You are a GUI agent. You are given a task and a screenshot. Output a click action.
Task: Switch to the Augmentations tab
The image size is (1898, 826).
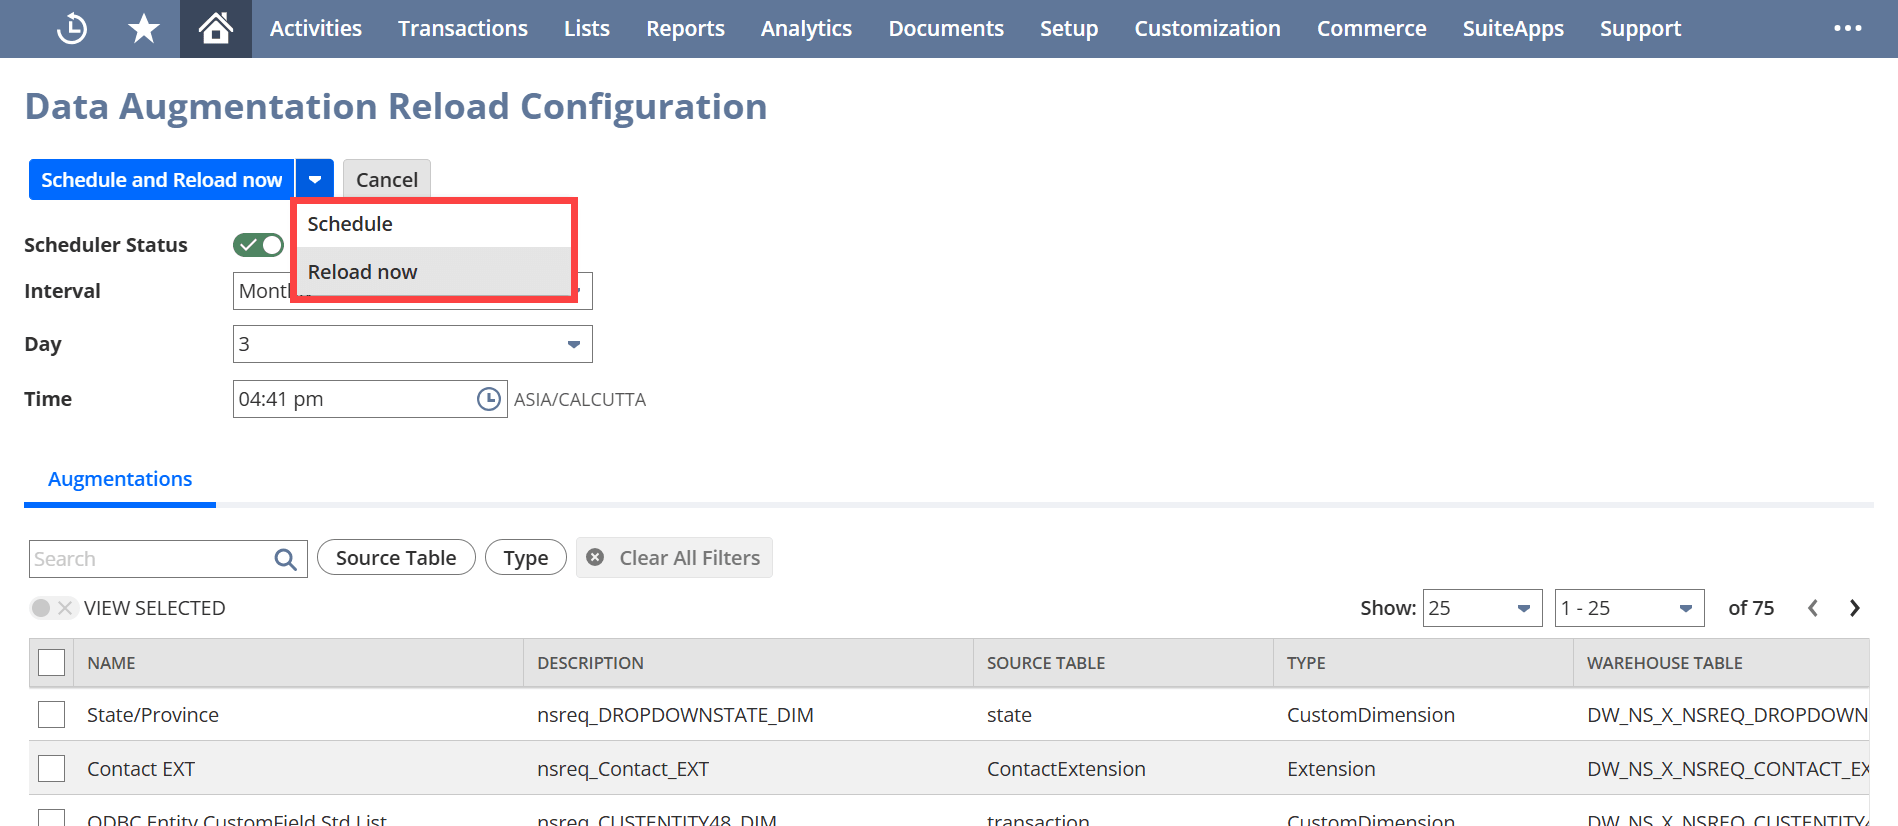(120, 479)
